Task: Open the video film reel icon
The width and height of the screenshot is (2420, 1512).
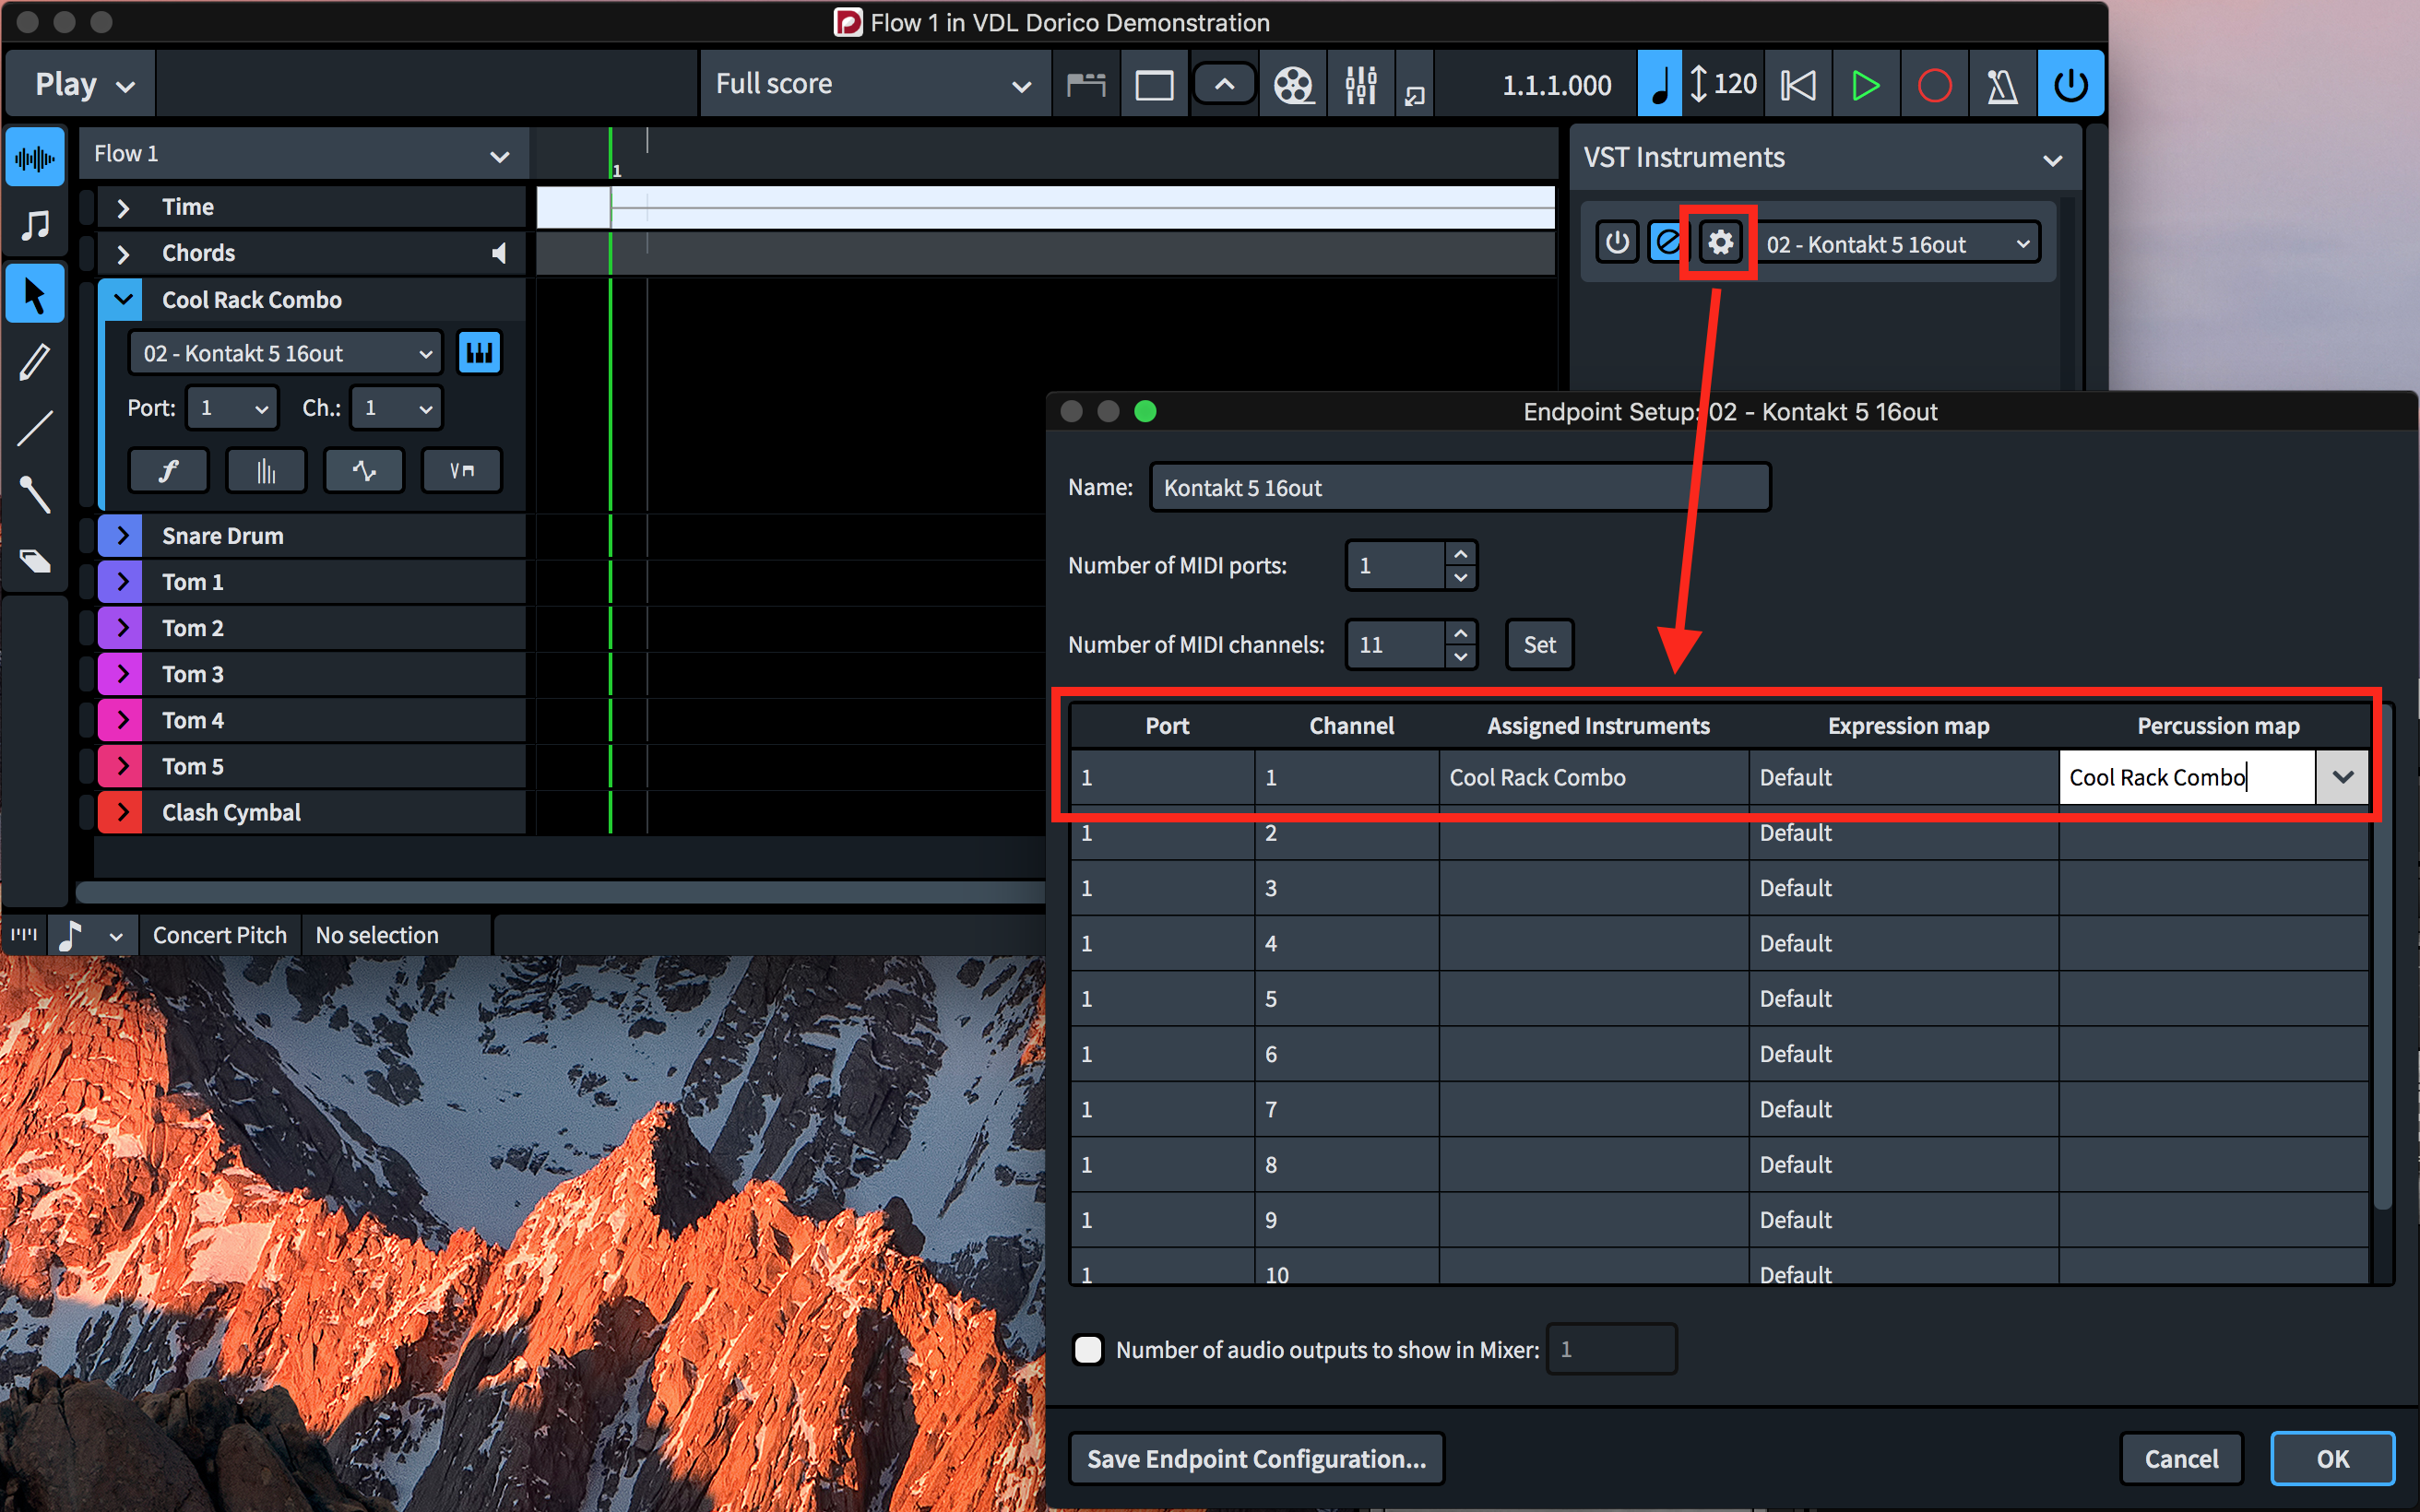Action: (x=1292, y=85)
